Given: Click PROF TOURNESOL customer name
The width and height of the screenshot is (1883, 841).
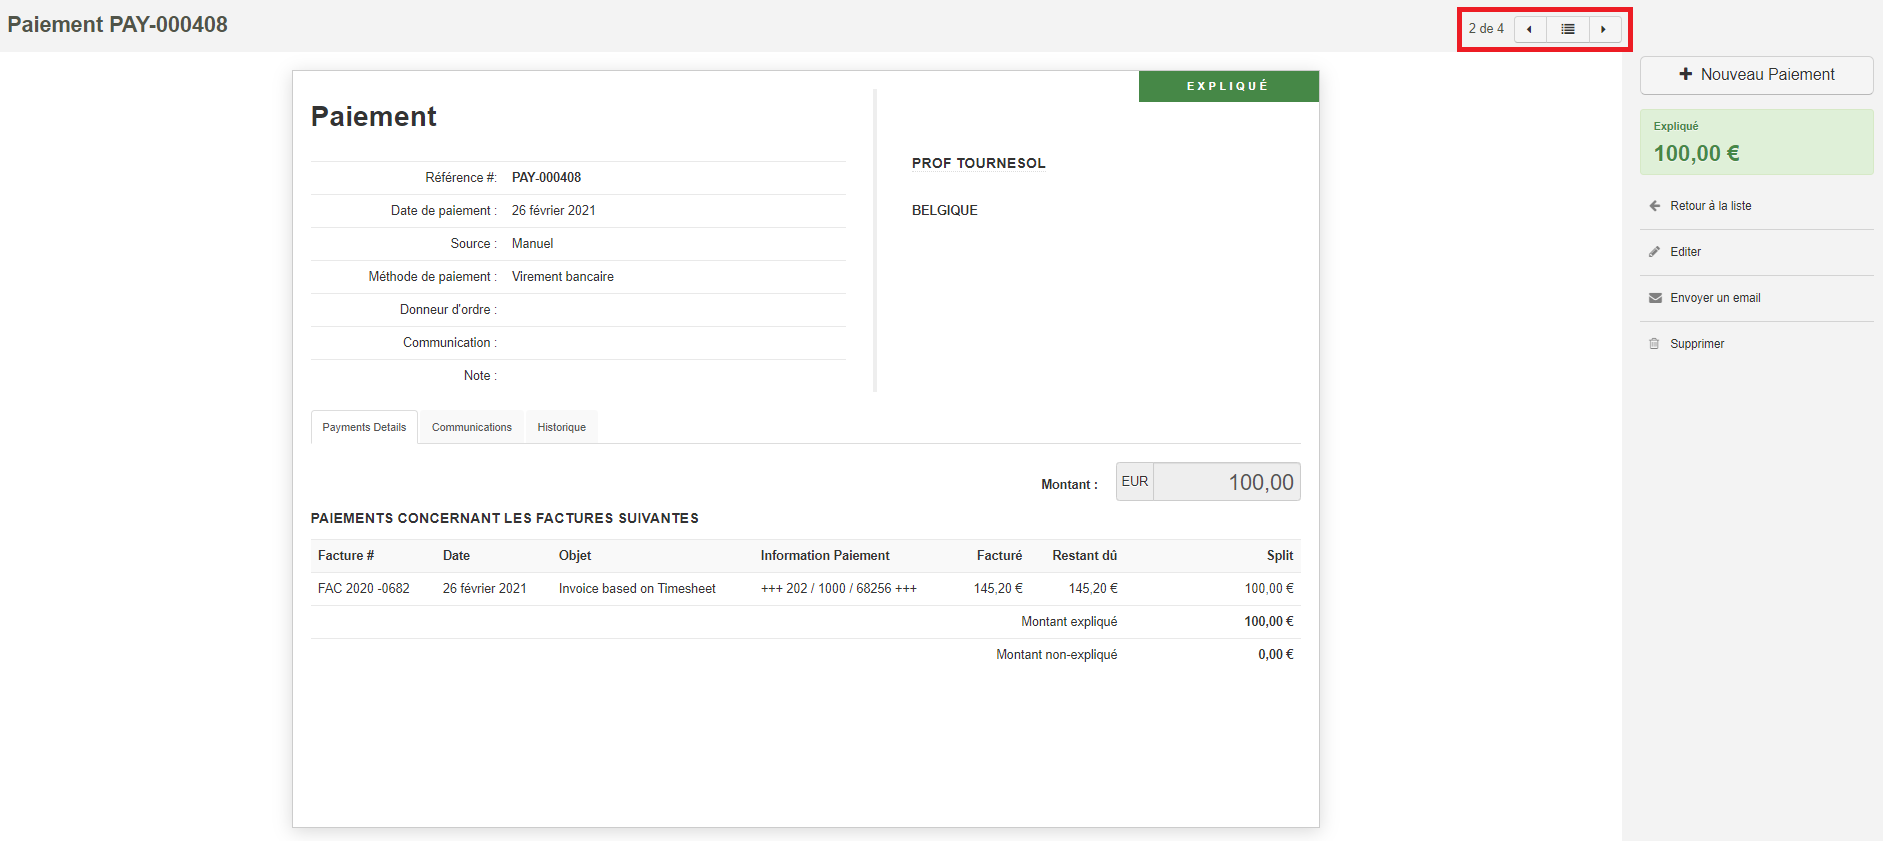Looking at the screenshot, I should [978, 163].
